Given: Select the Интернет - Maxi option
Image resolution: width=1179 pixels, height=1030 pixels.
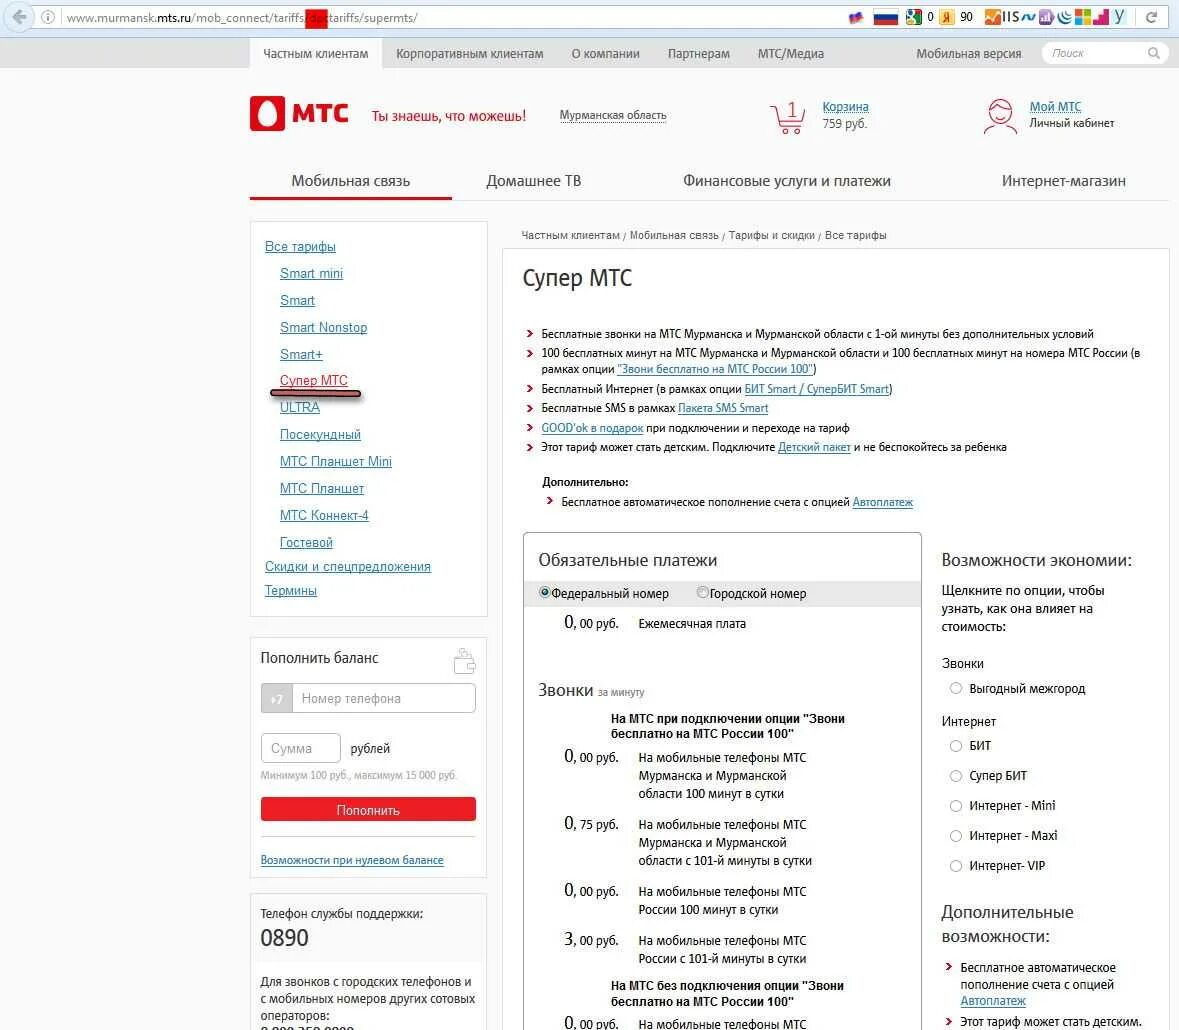Looking at the screenshot, I should click(956, 836).
